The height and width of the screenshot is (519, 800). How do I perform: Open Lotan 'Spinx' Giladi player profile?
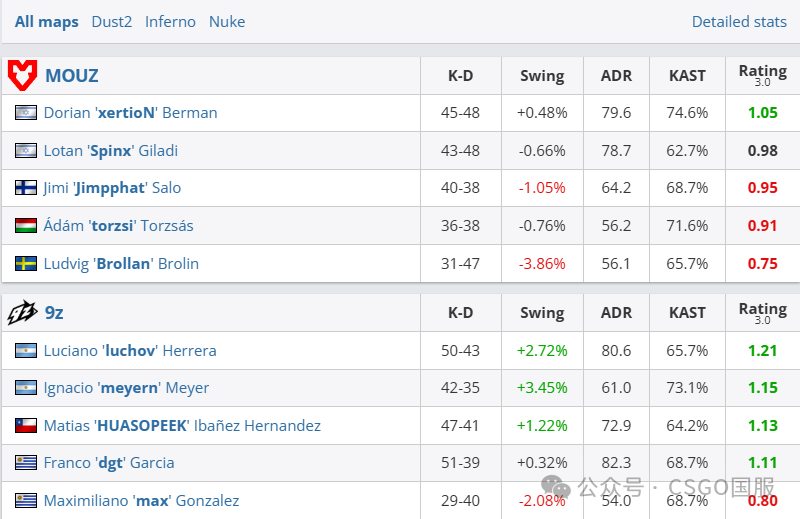click(110, 151)
